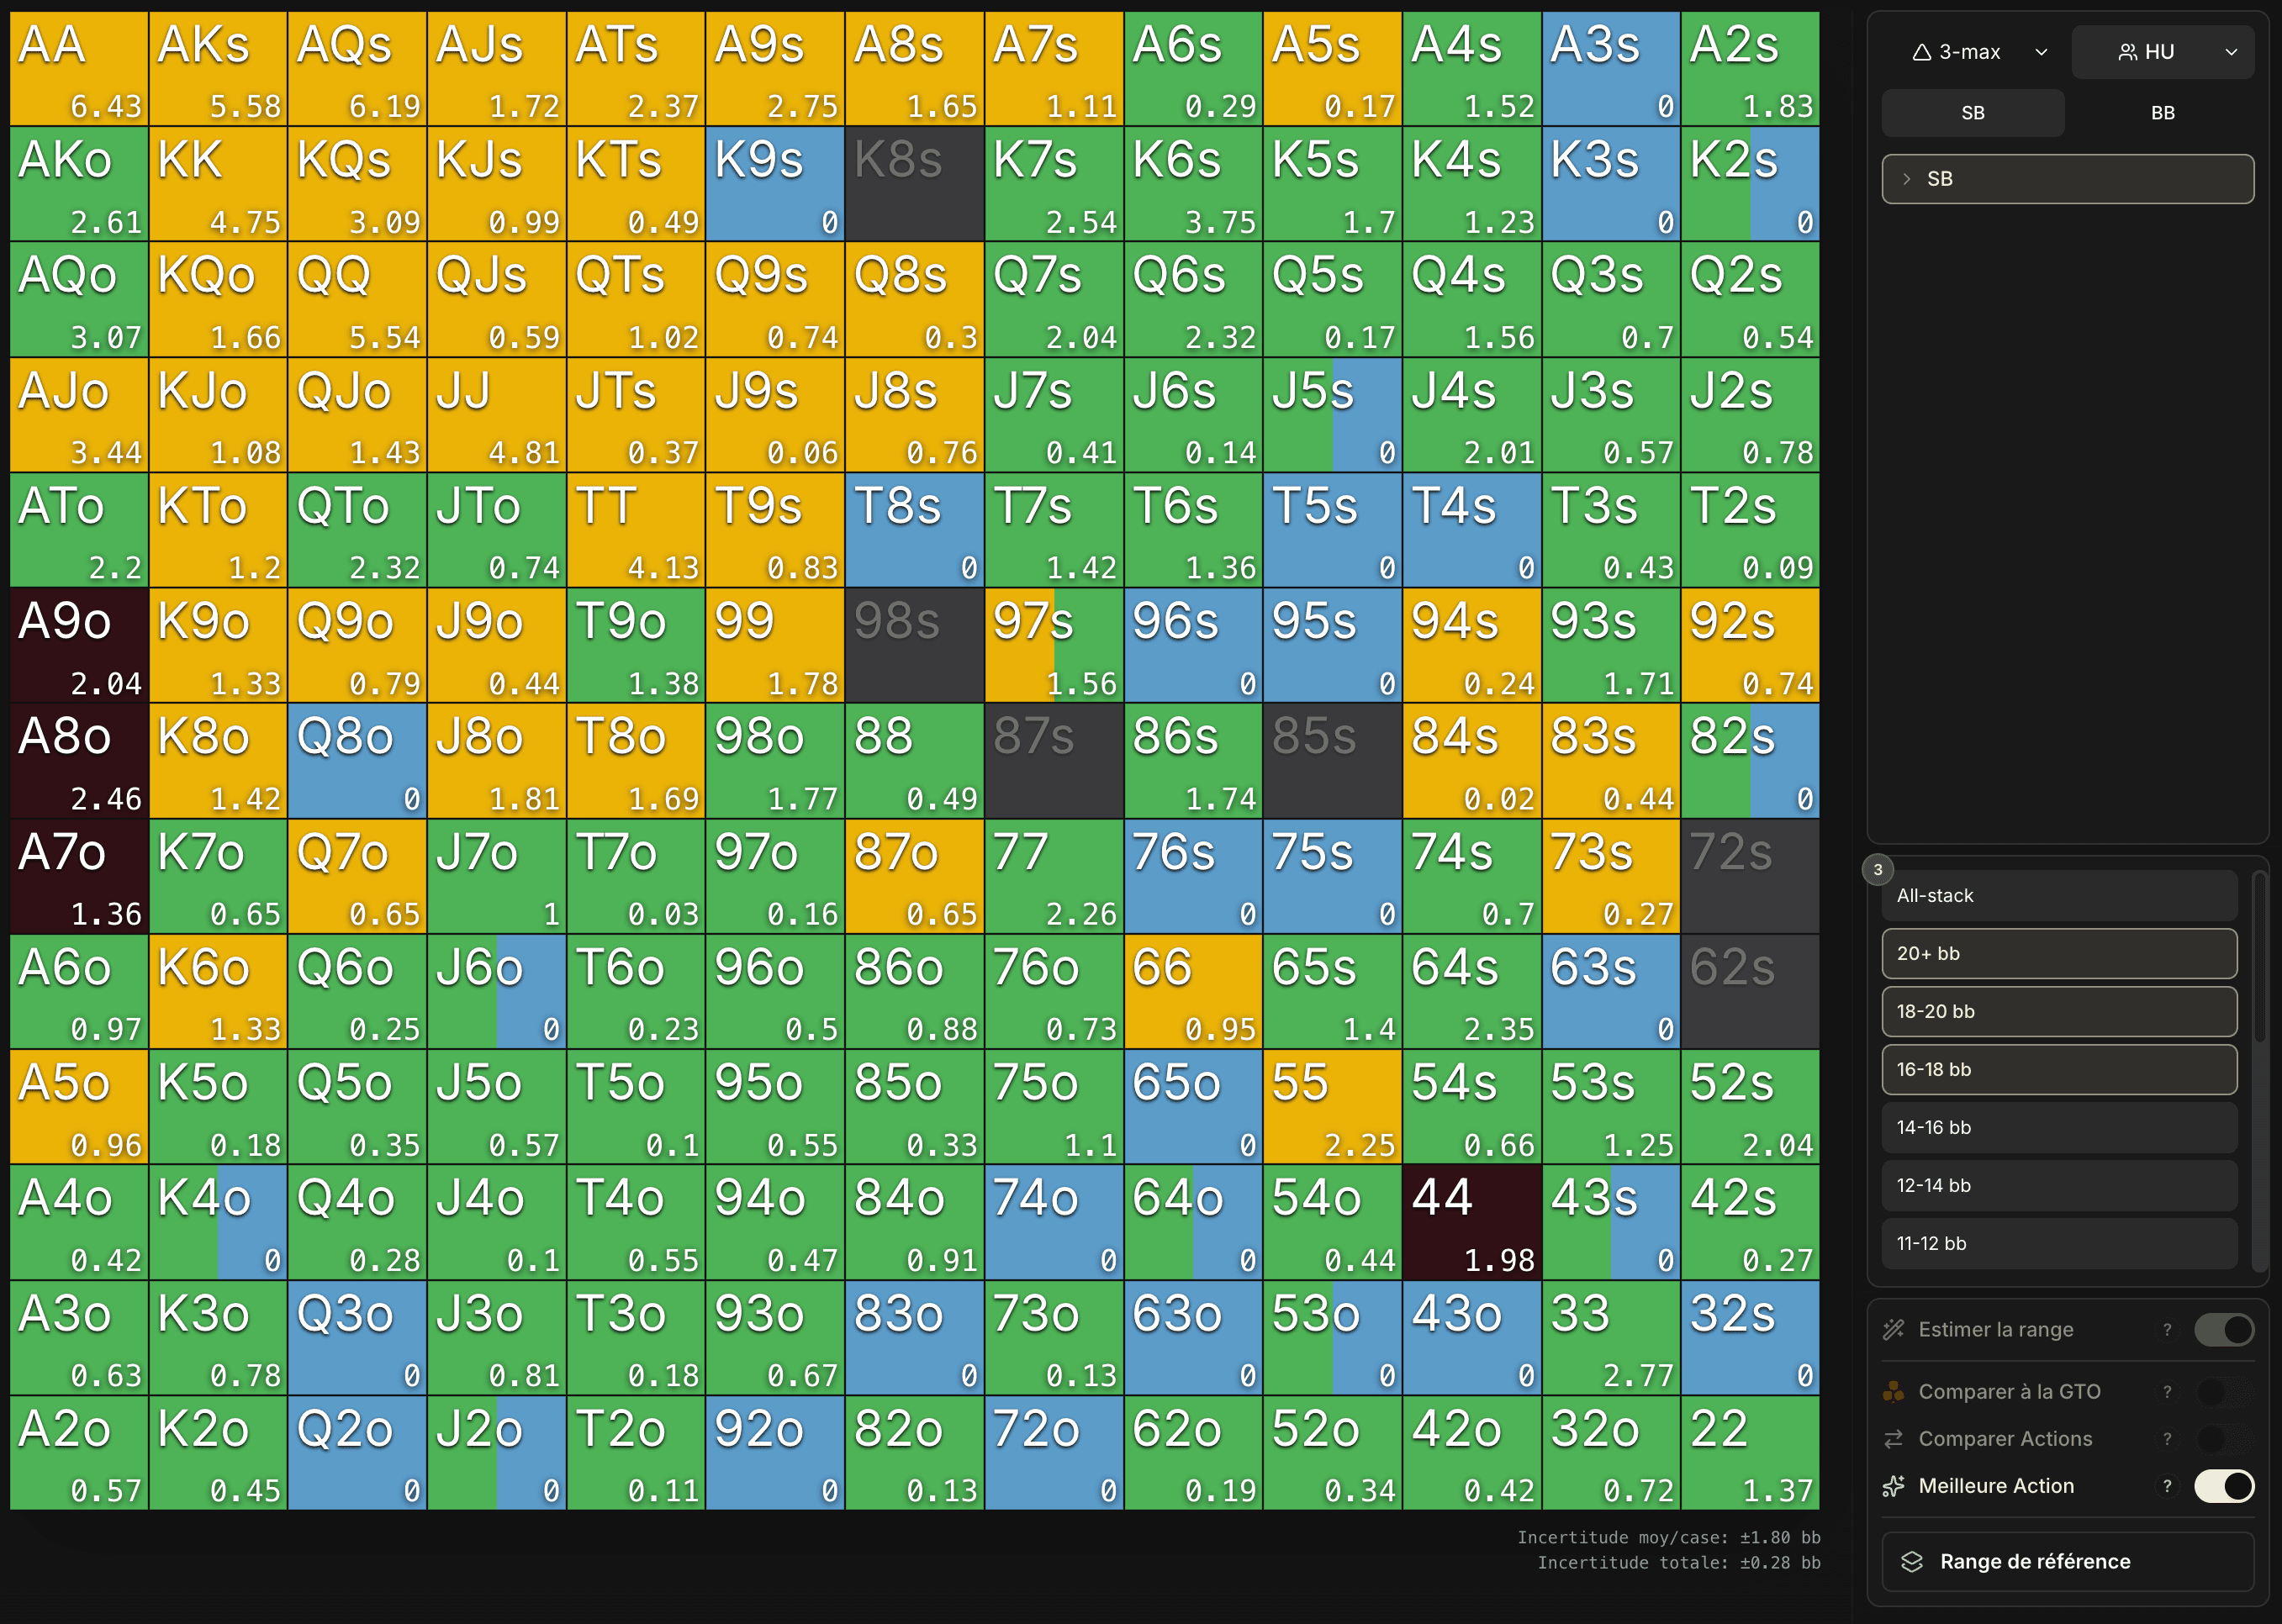Click the magic wand icon beside Estimer la range

(1894, 1330)
